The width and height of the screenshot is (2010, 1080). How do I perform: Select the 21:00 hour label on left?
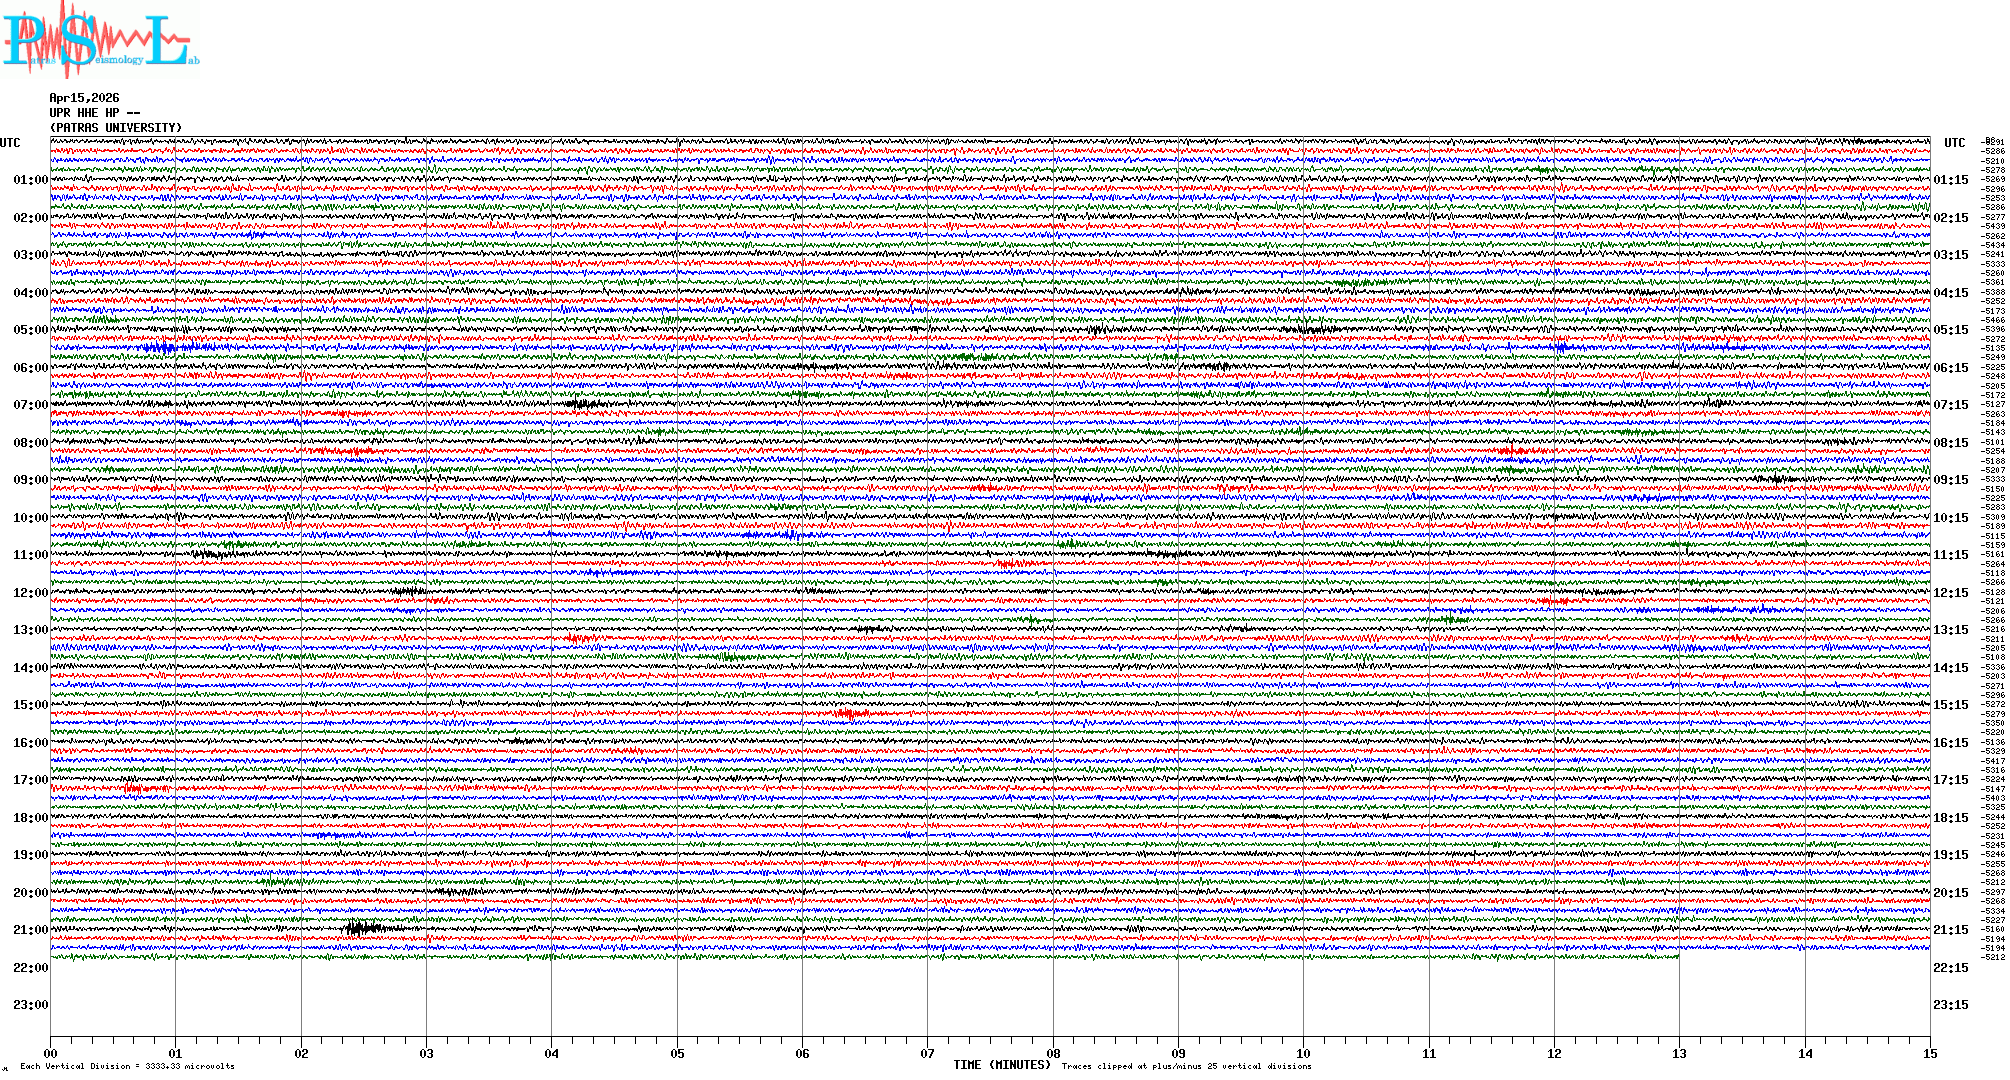(30, 930)
